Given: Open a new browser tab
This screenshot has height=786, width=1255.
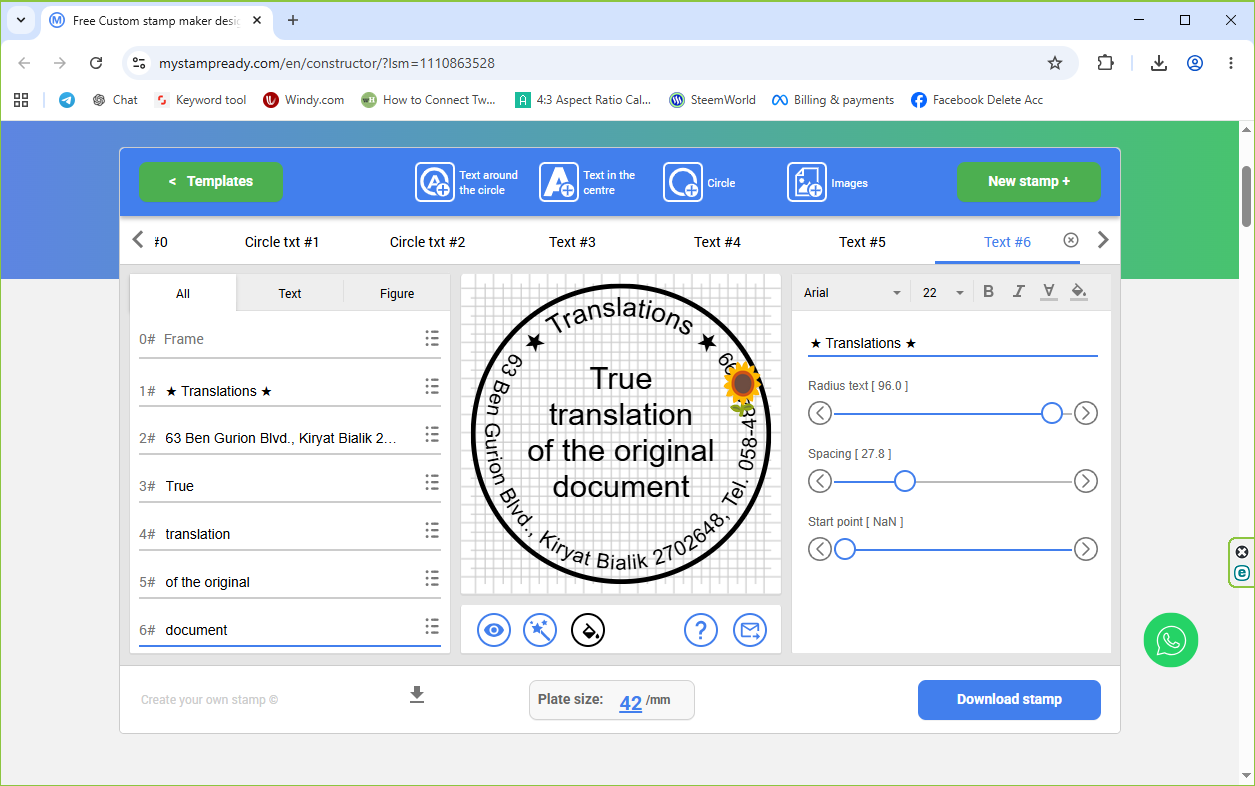Looking at the screenshot, I should (293, 20).
